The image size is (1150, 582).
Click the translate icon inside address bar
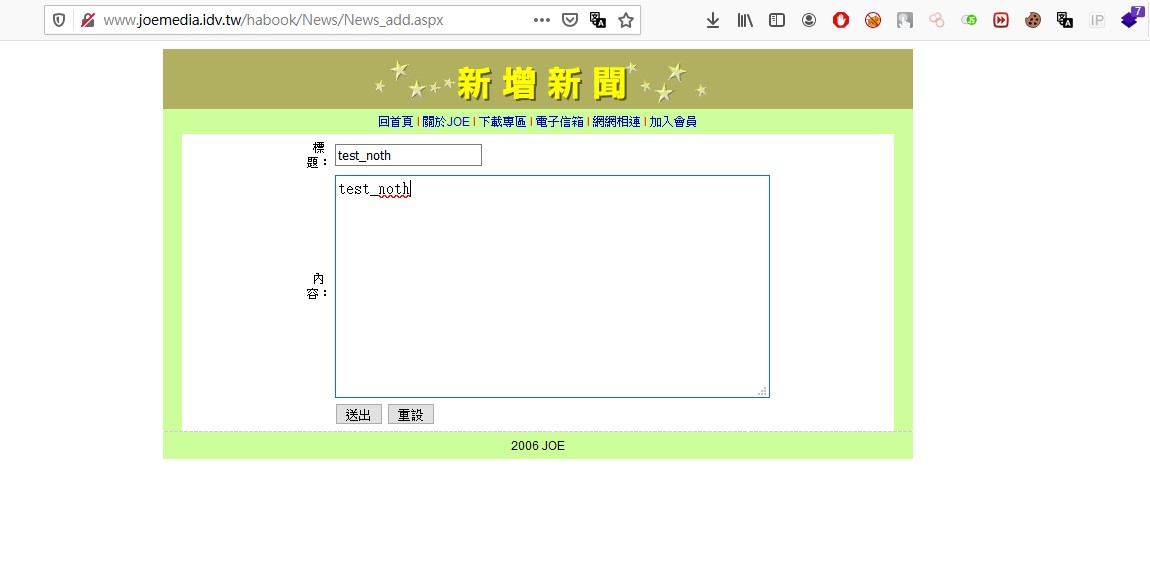(x=598, y=20)
